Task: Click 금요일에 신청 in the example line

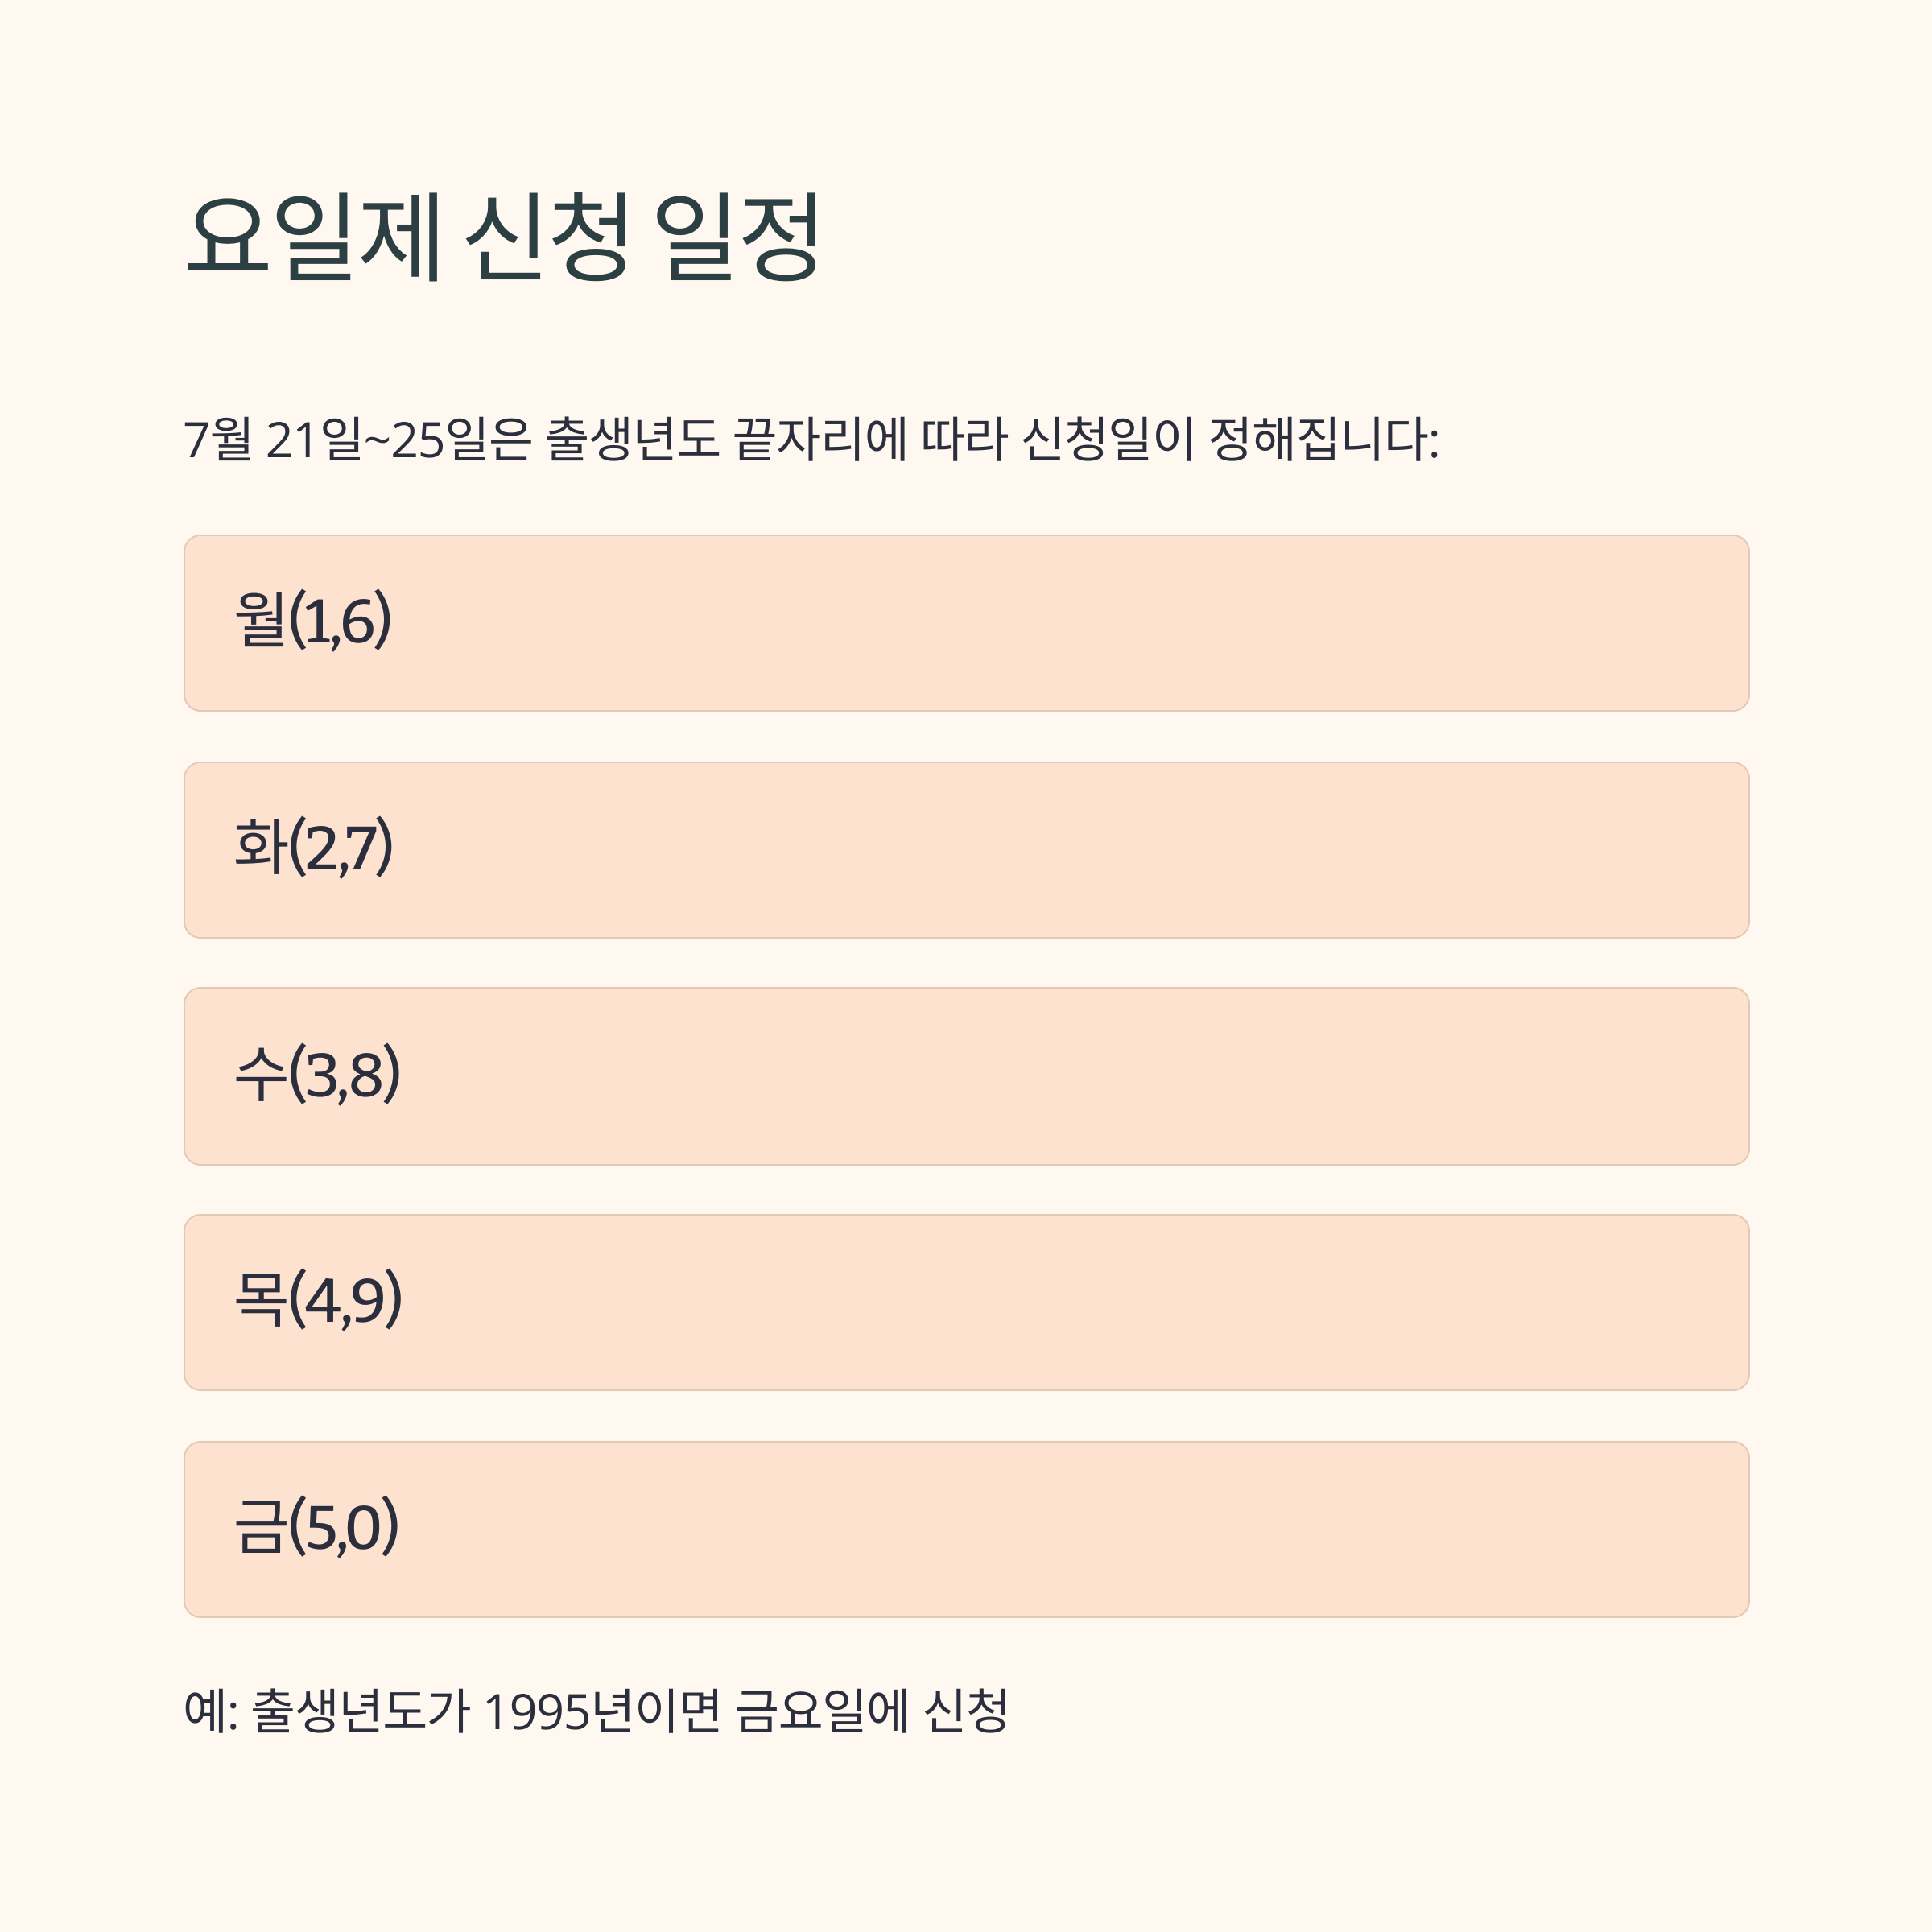Action: [871, 1711]
